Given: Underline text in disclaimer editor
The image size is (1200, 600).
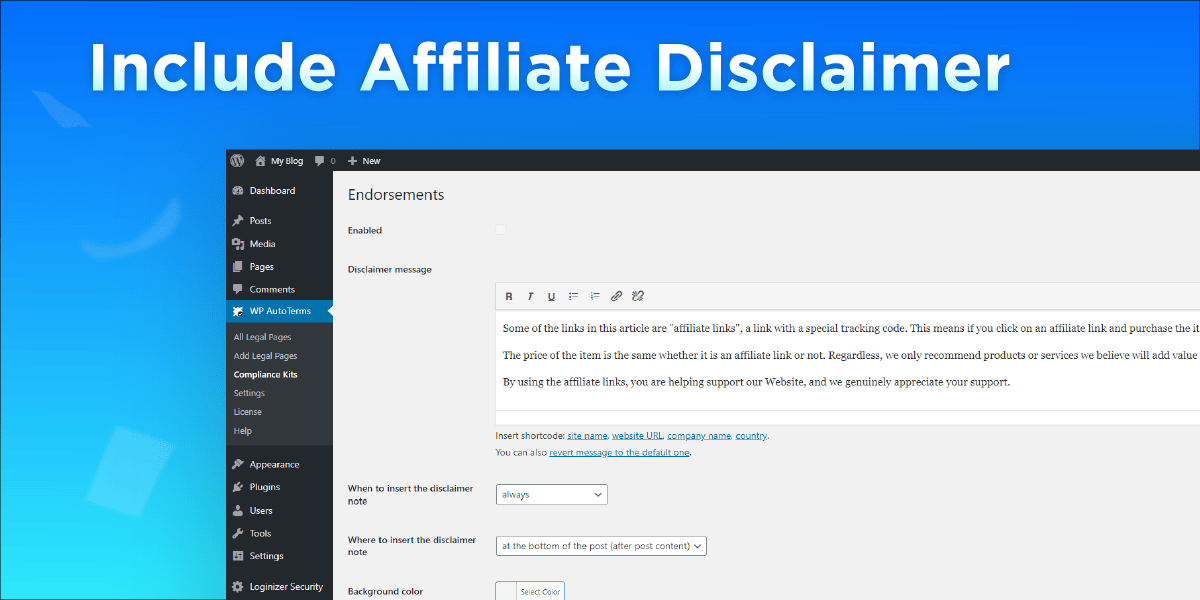Looking at the screenshot, I should tap(551, 296).
